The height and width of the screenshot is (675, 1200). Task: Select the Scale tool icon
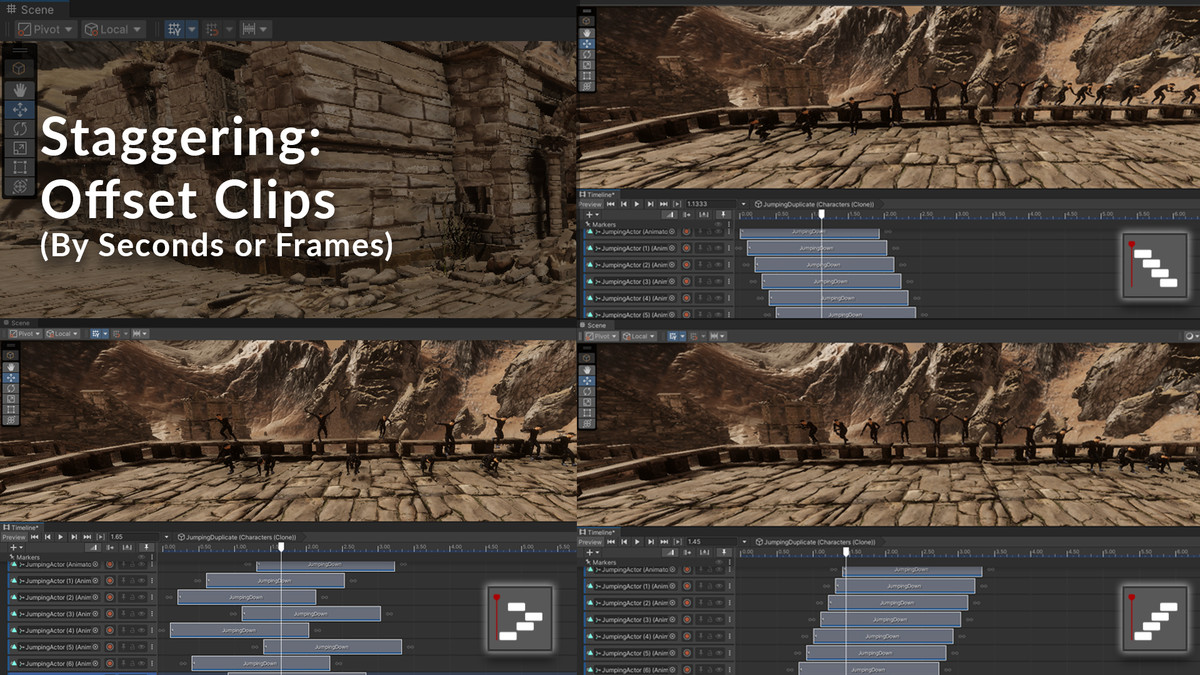tap(18, 146)
